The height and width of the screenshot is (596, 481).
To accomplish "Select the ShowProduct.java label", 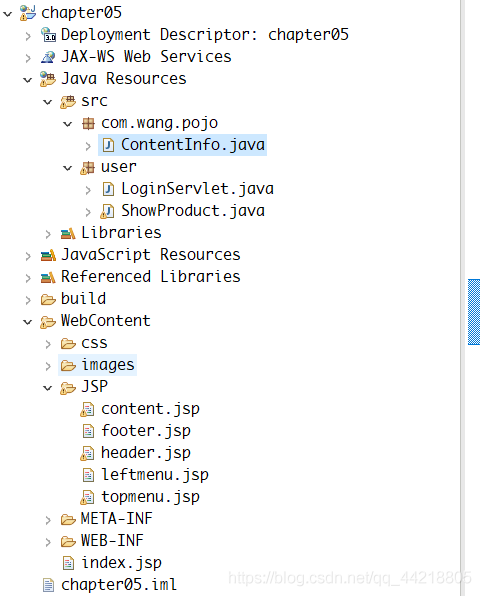I will tap(193, 211).
